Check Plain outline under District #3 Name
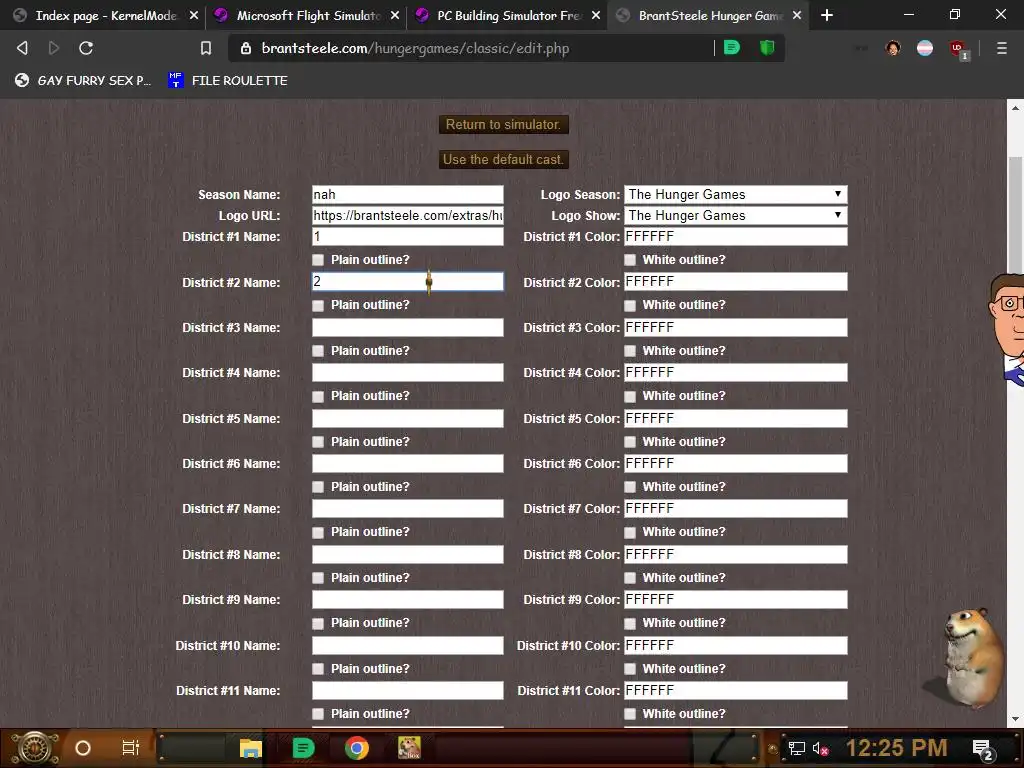Viewport: 1024px width, 768px height. [x=318, y=351]
